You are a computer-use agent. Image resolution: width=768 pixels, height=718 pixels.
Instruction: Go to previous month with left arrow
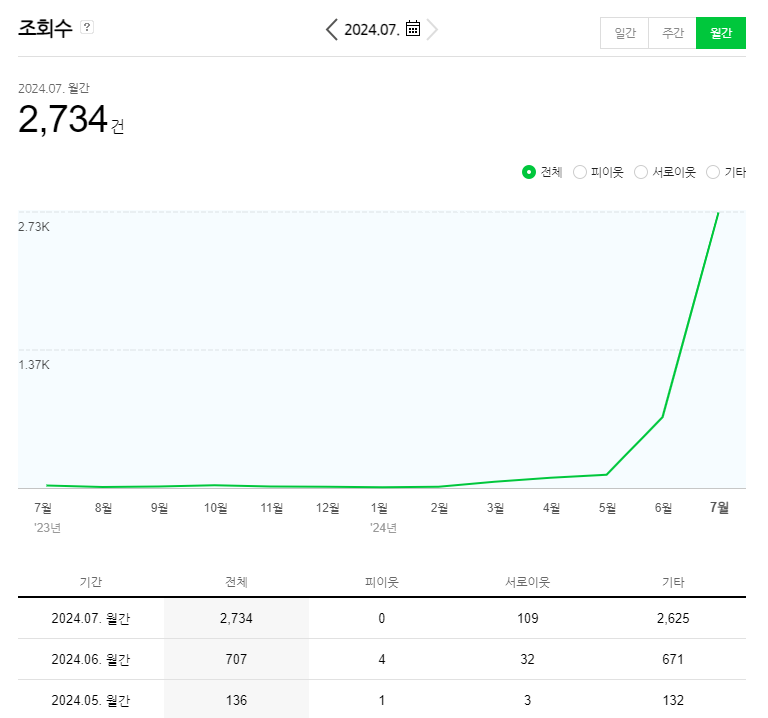[331, 29]
